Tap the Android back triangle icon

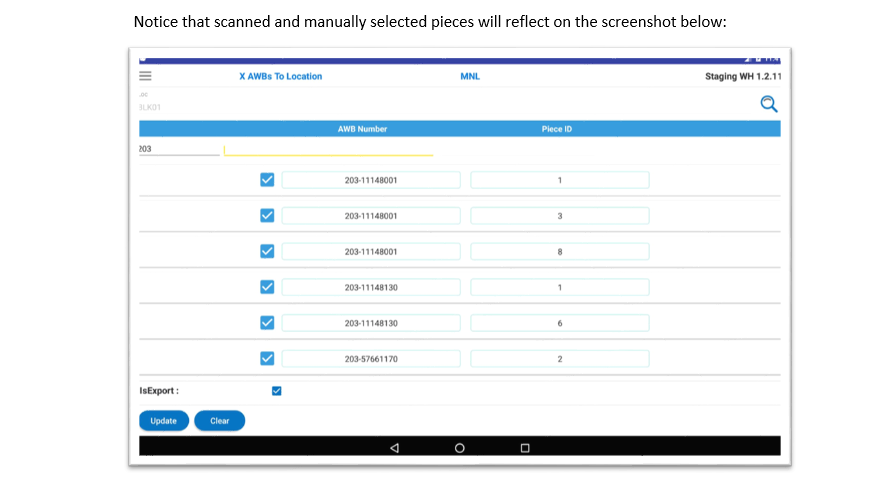click(x=395, y=448)
